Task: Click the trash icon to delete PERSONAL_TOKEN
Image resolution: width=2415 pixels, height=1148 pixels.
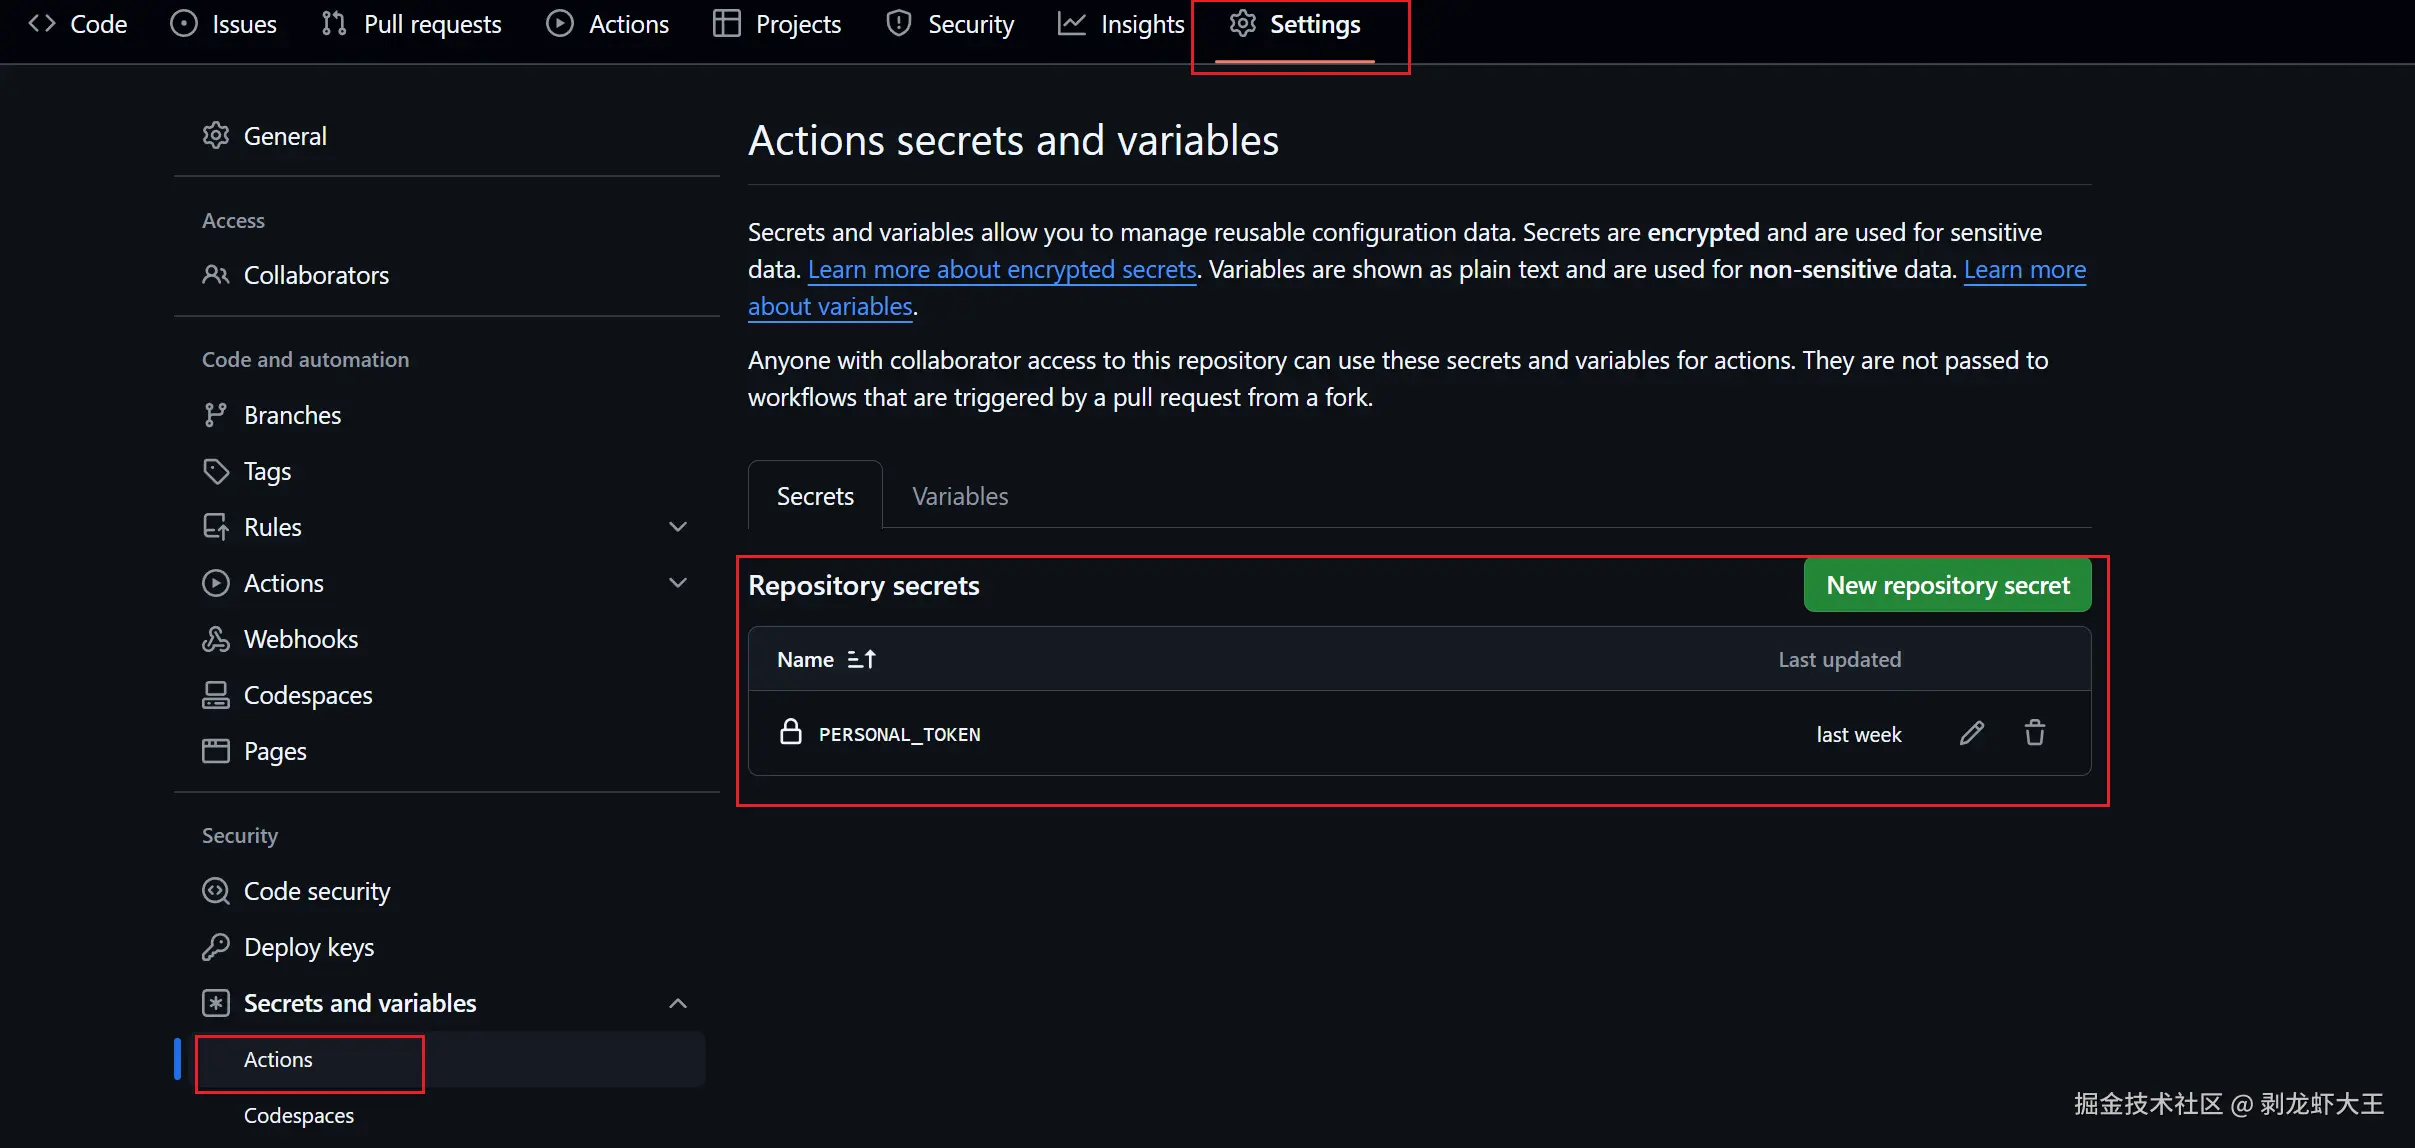Action: coord(2034,733)
